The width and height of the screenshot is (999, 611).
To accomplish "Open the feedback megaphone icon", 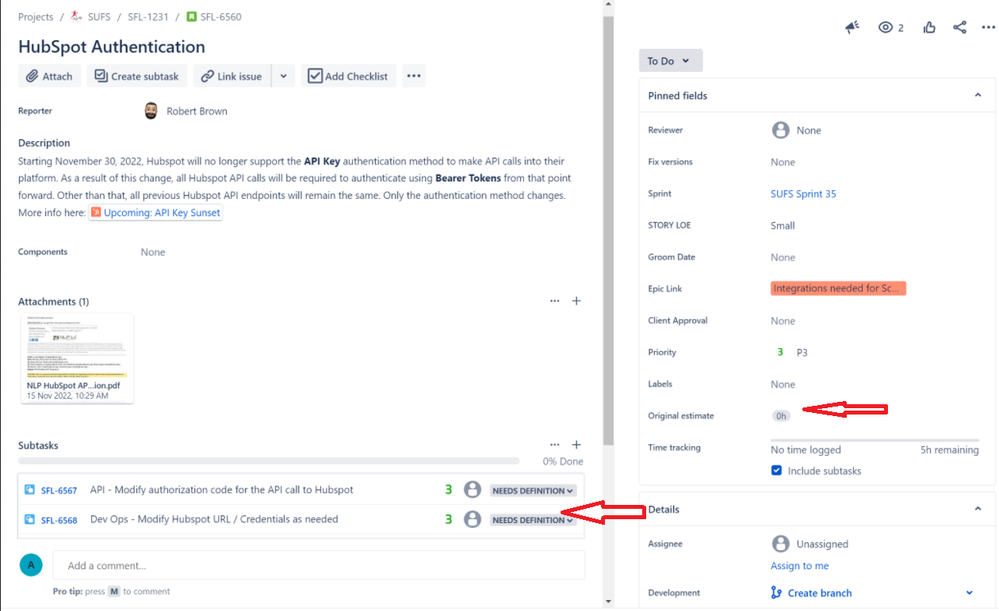I will [852, 27].
